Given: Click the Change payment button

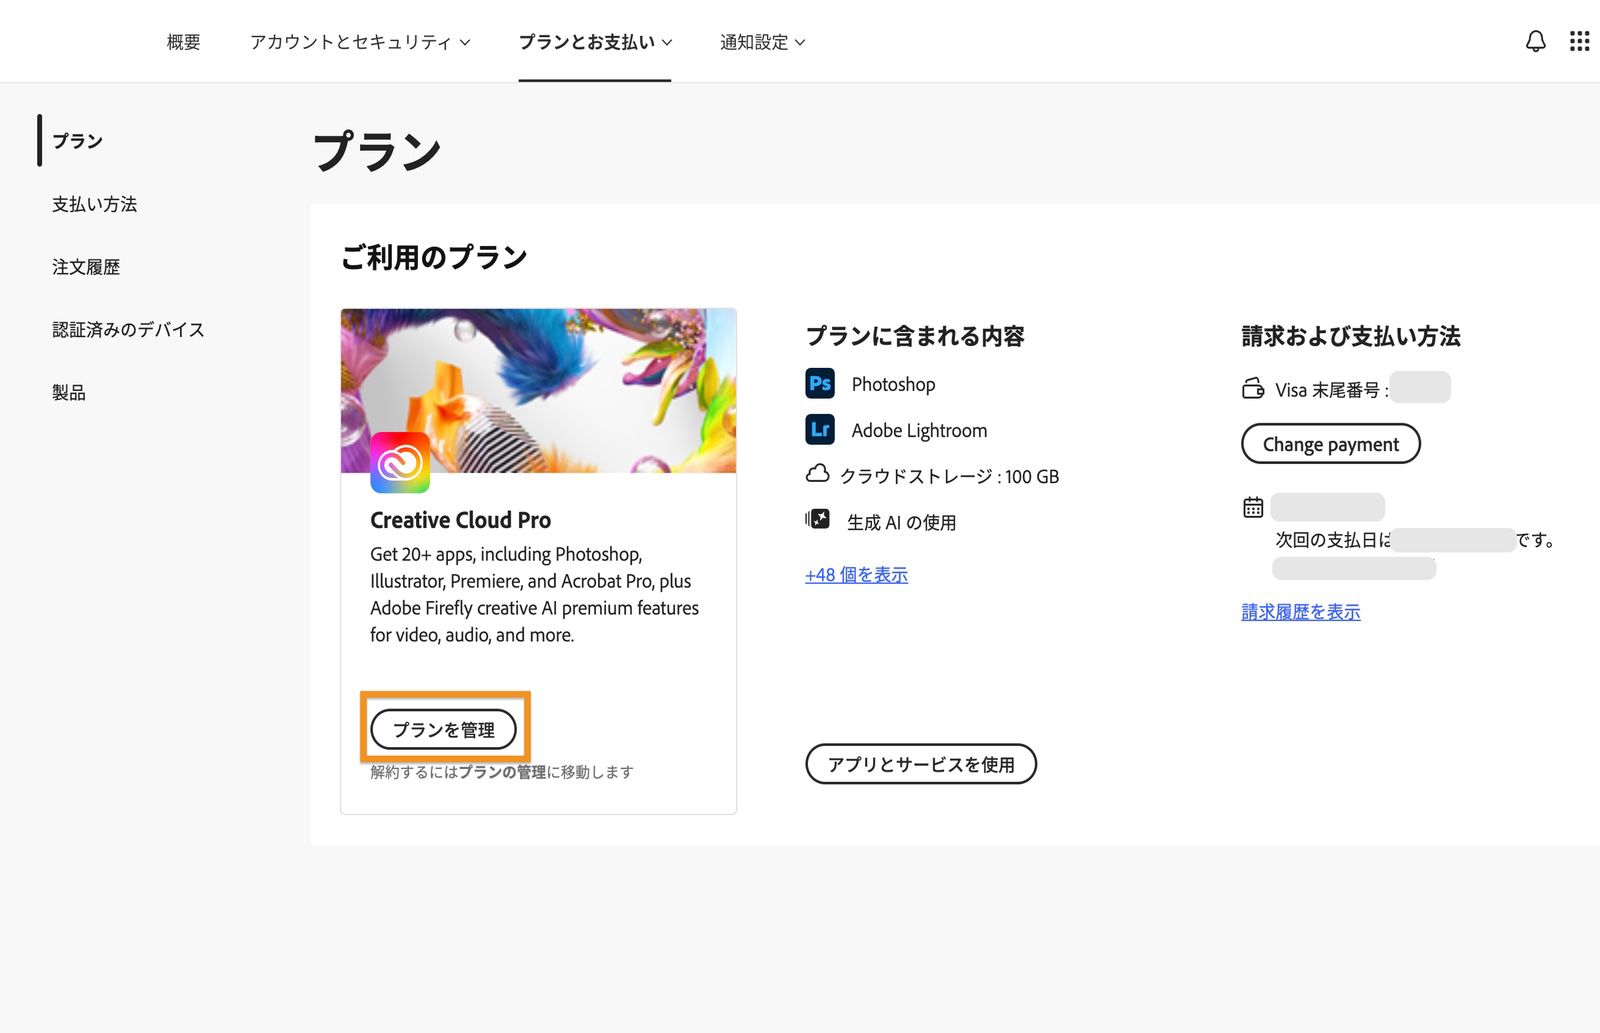Looking at the screenshot, I should coord(1331,444).
